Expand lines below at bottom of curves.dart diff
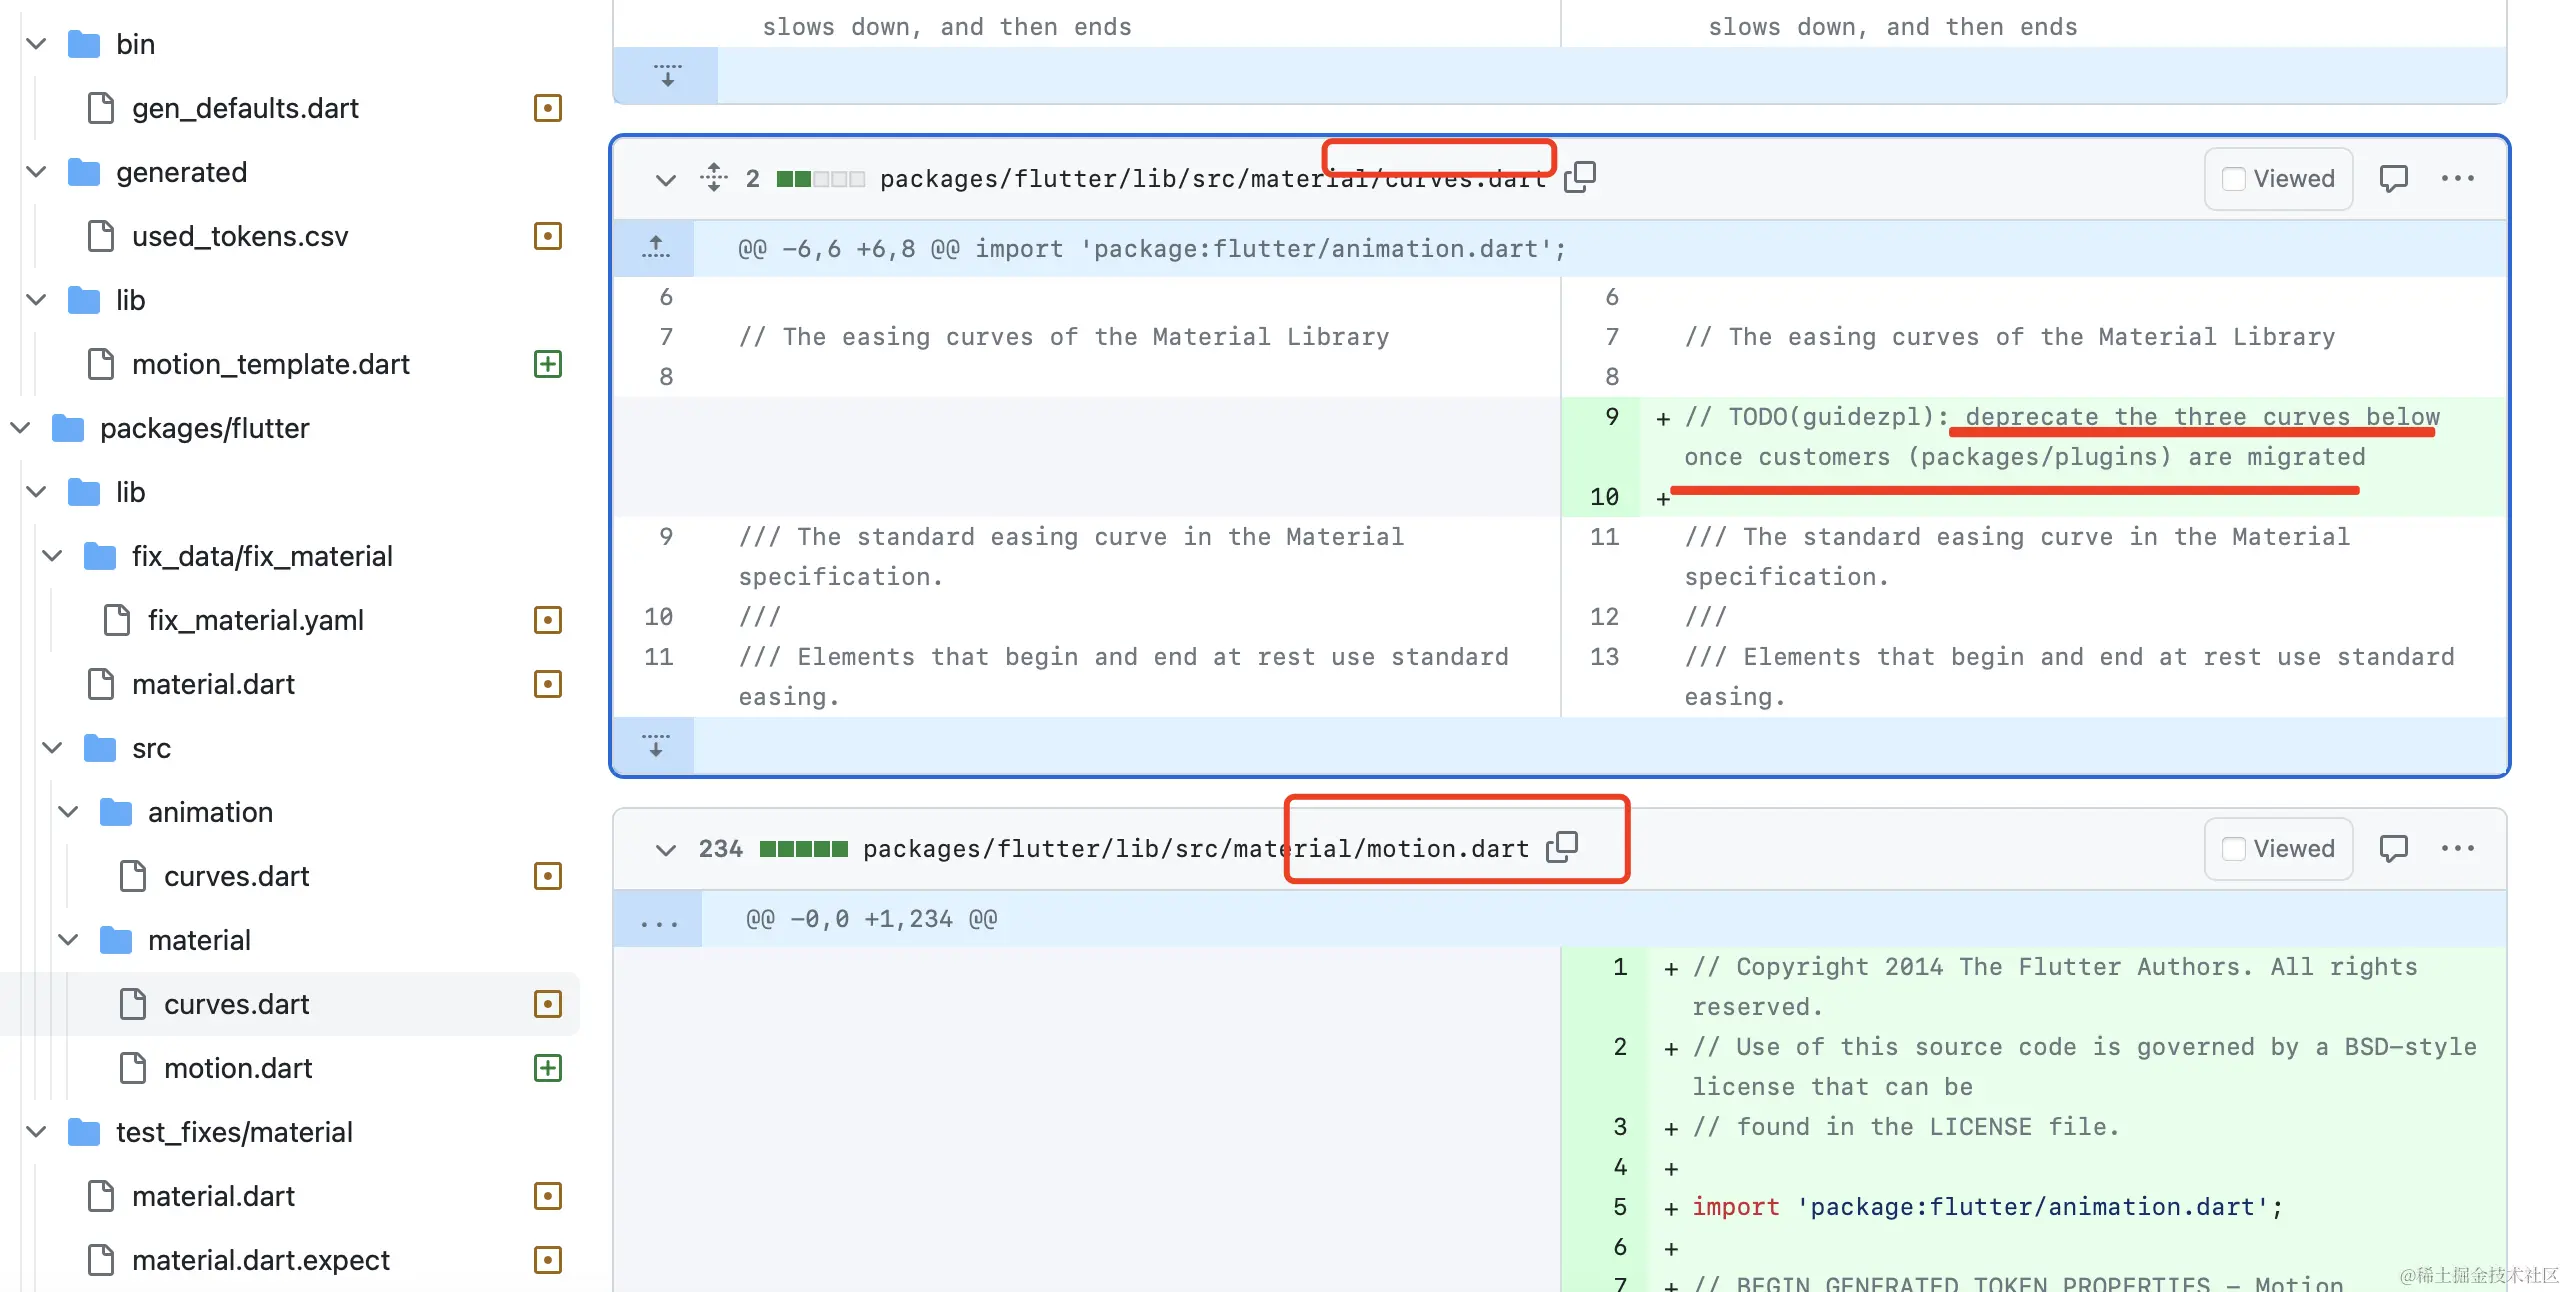The image size is (2566, 1292). [x=655, y=745]
